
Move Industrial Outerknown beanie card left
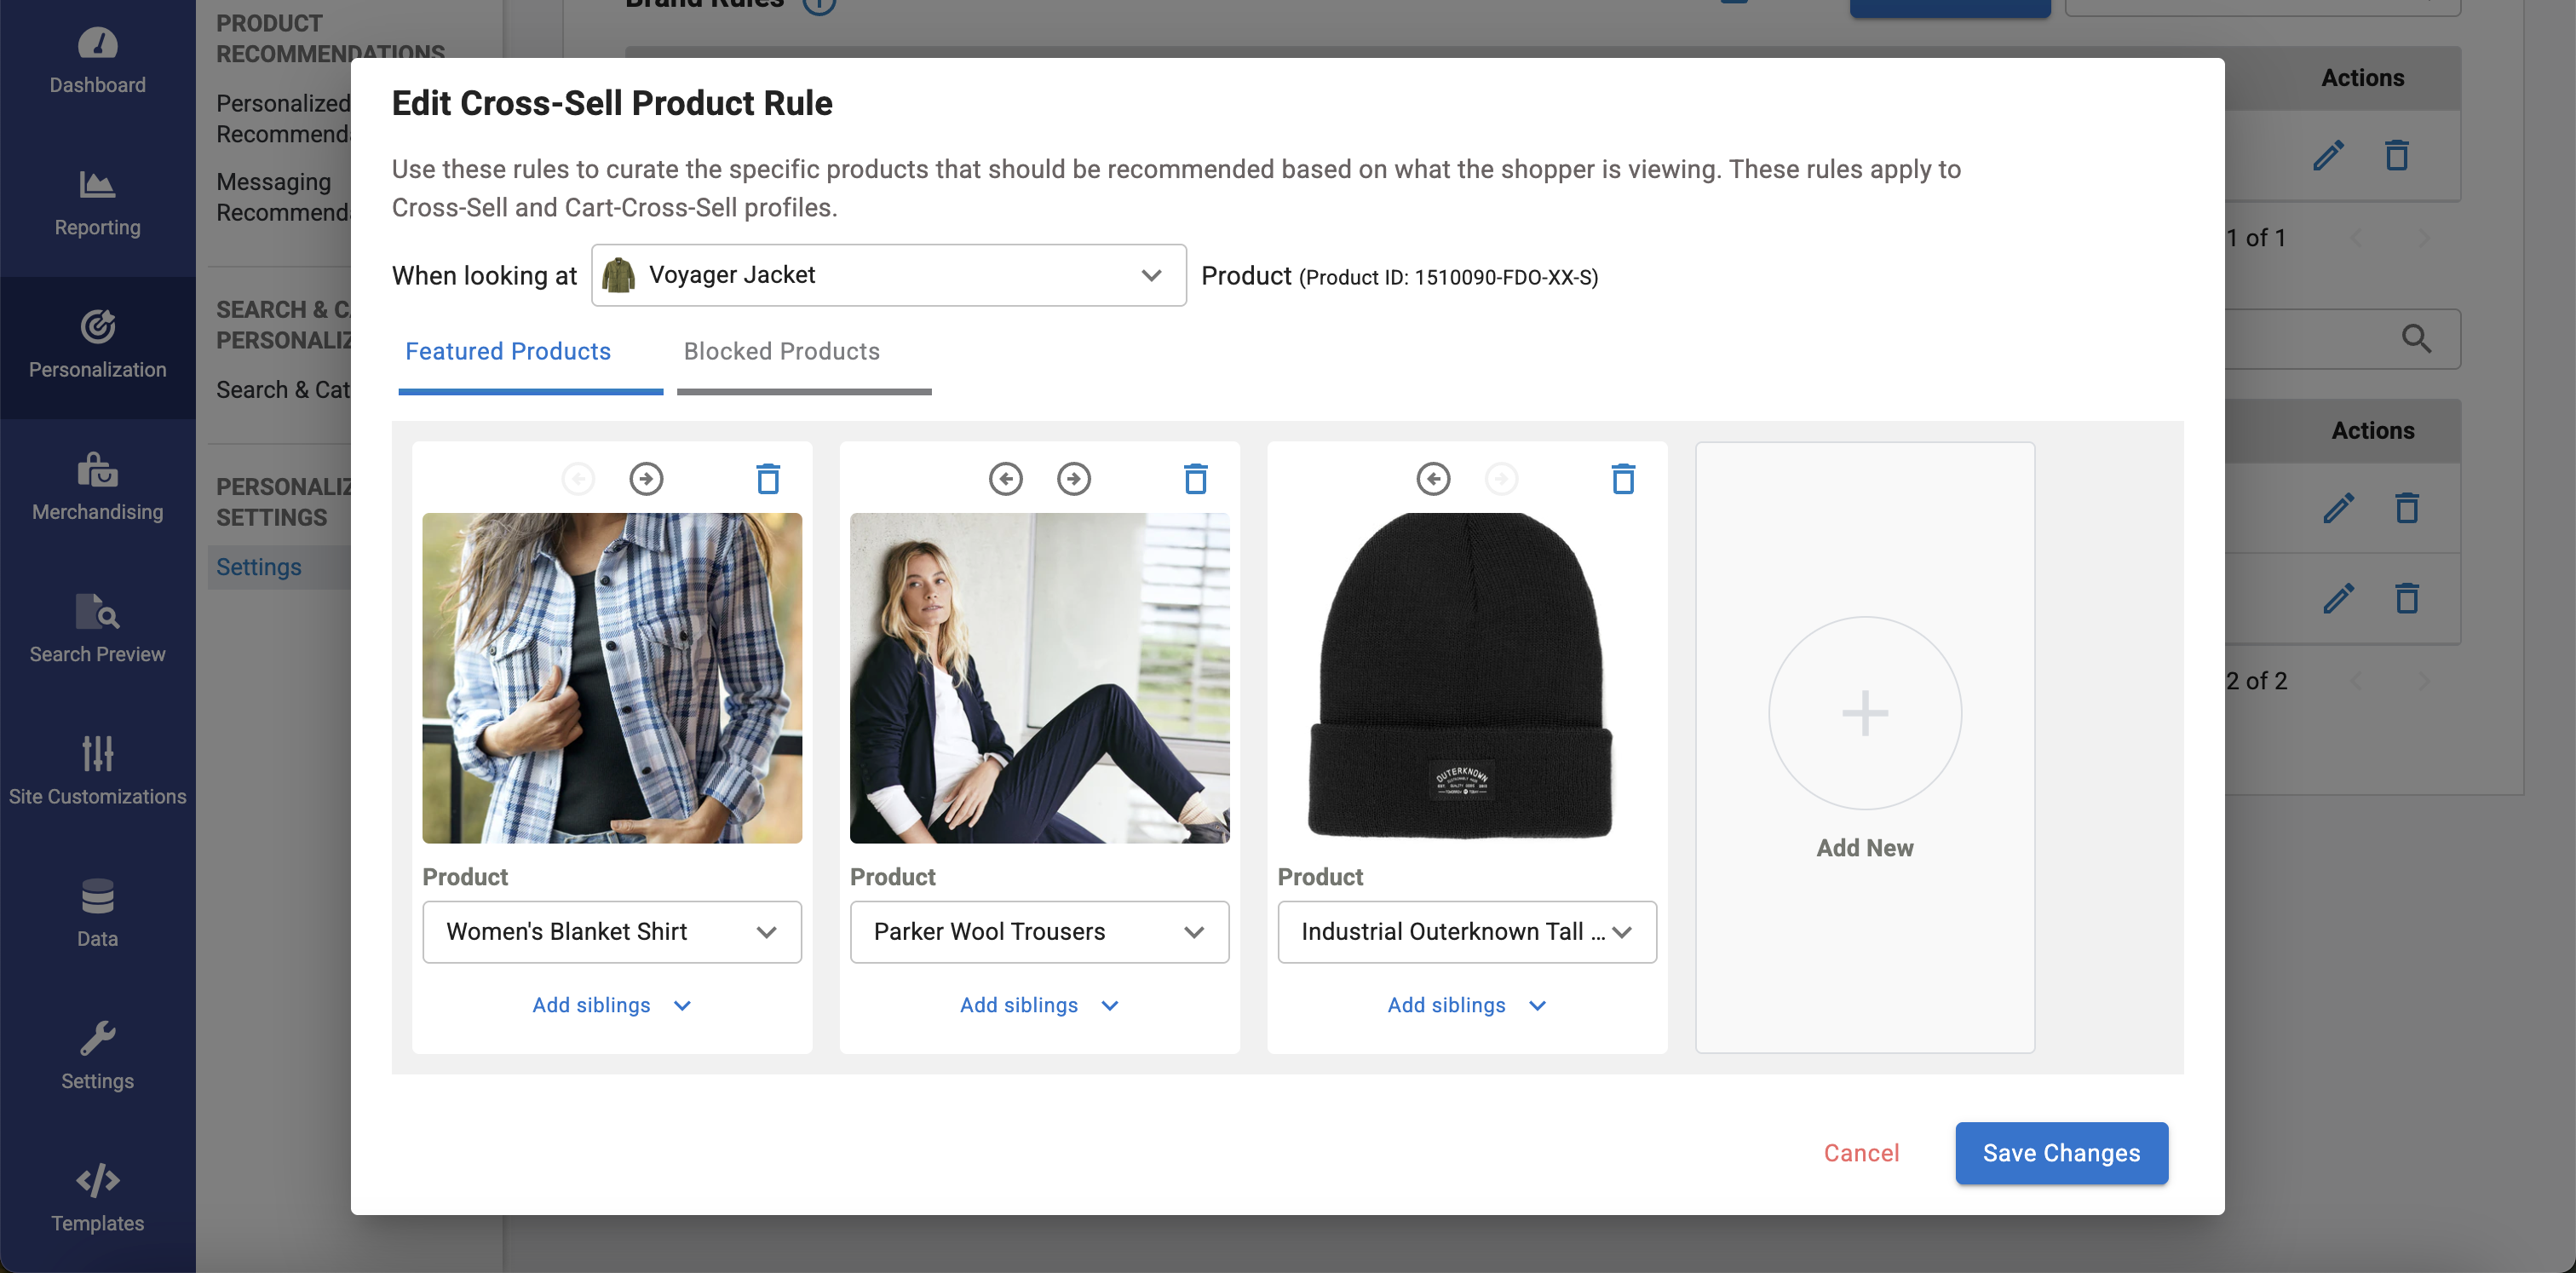[1433, 479]
